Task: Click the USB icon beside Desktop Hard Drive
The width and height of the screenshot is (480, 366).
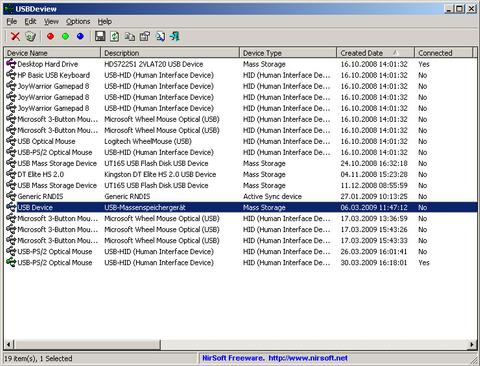Action: [x=11, y=64]
